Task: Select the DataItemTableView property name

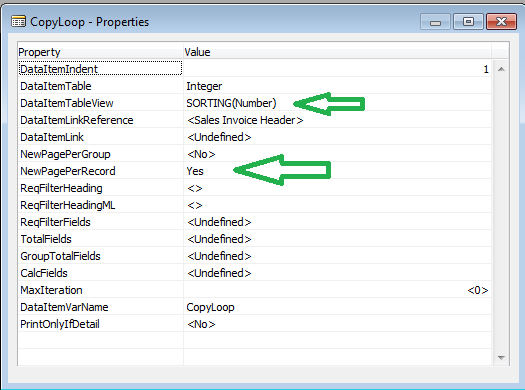Action: click(67, 103)
